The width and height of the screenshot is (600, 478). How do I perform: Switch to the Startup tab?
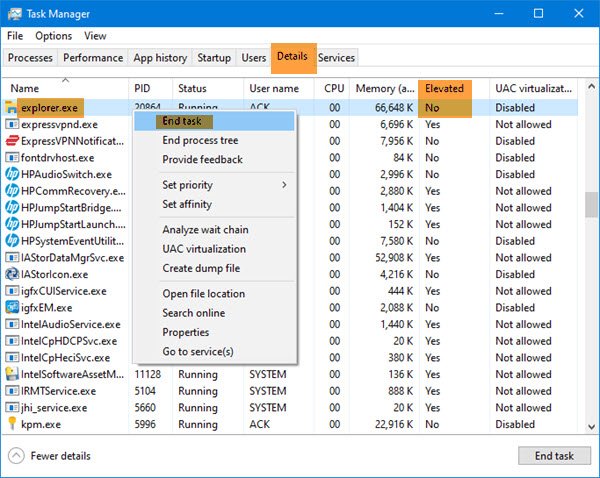pyautogui.click(x=214, y=58)
